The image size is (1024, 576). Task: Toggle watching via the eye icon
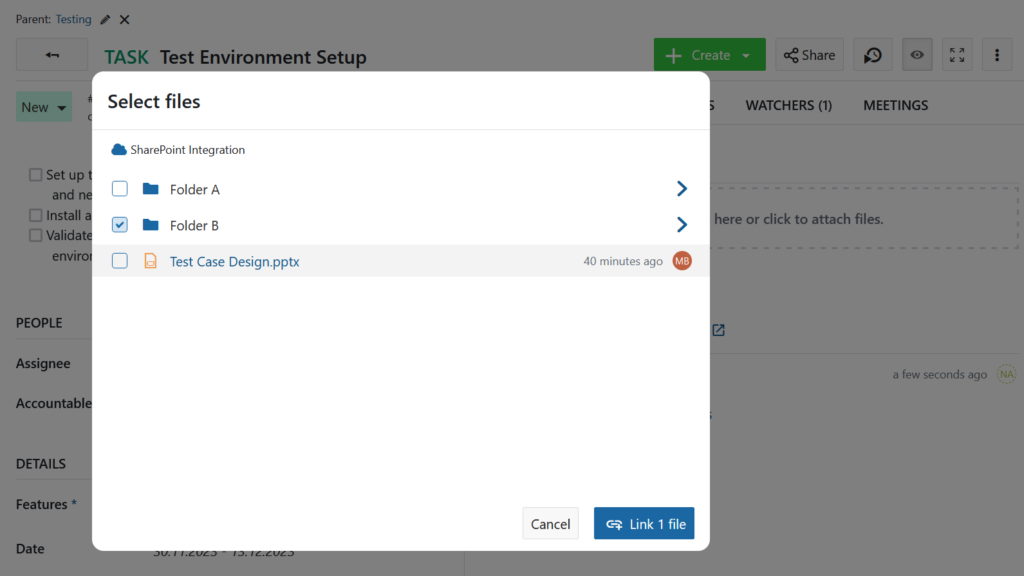(916, 54)
